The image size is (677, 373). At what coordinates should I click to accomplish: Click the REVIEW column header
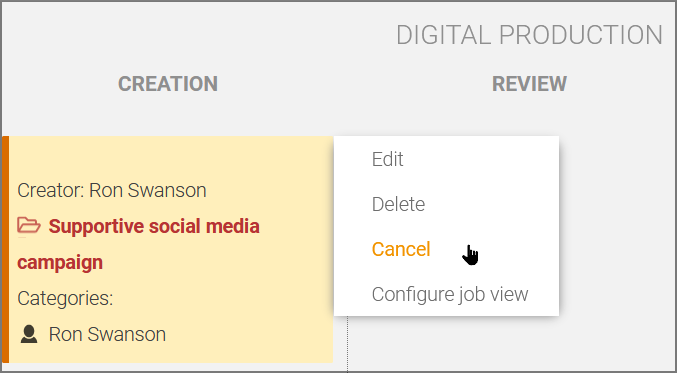coord(529,84)
